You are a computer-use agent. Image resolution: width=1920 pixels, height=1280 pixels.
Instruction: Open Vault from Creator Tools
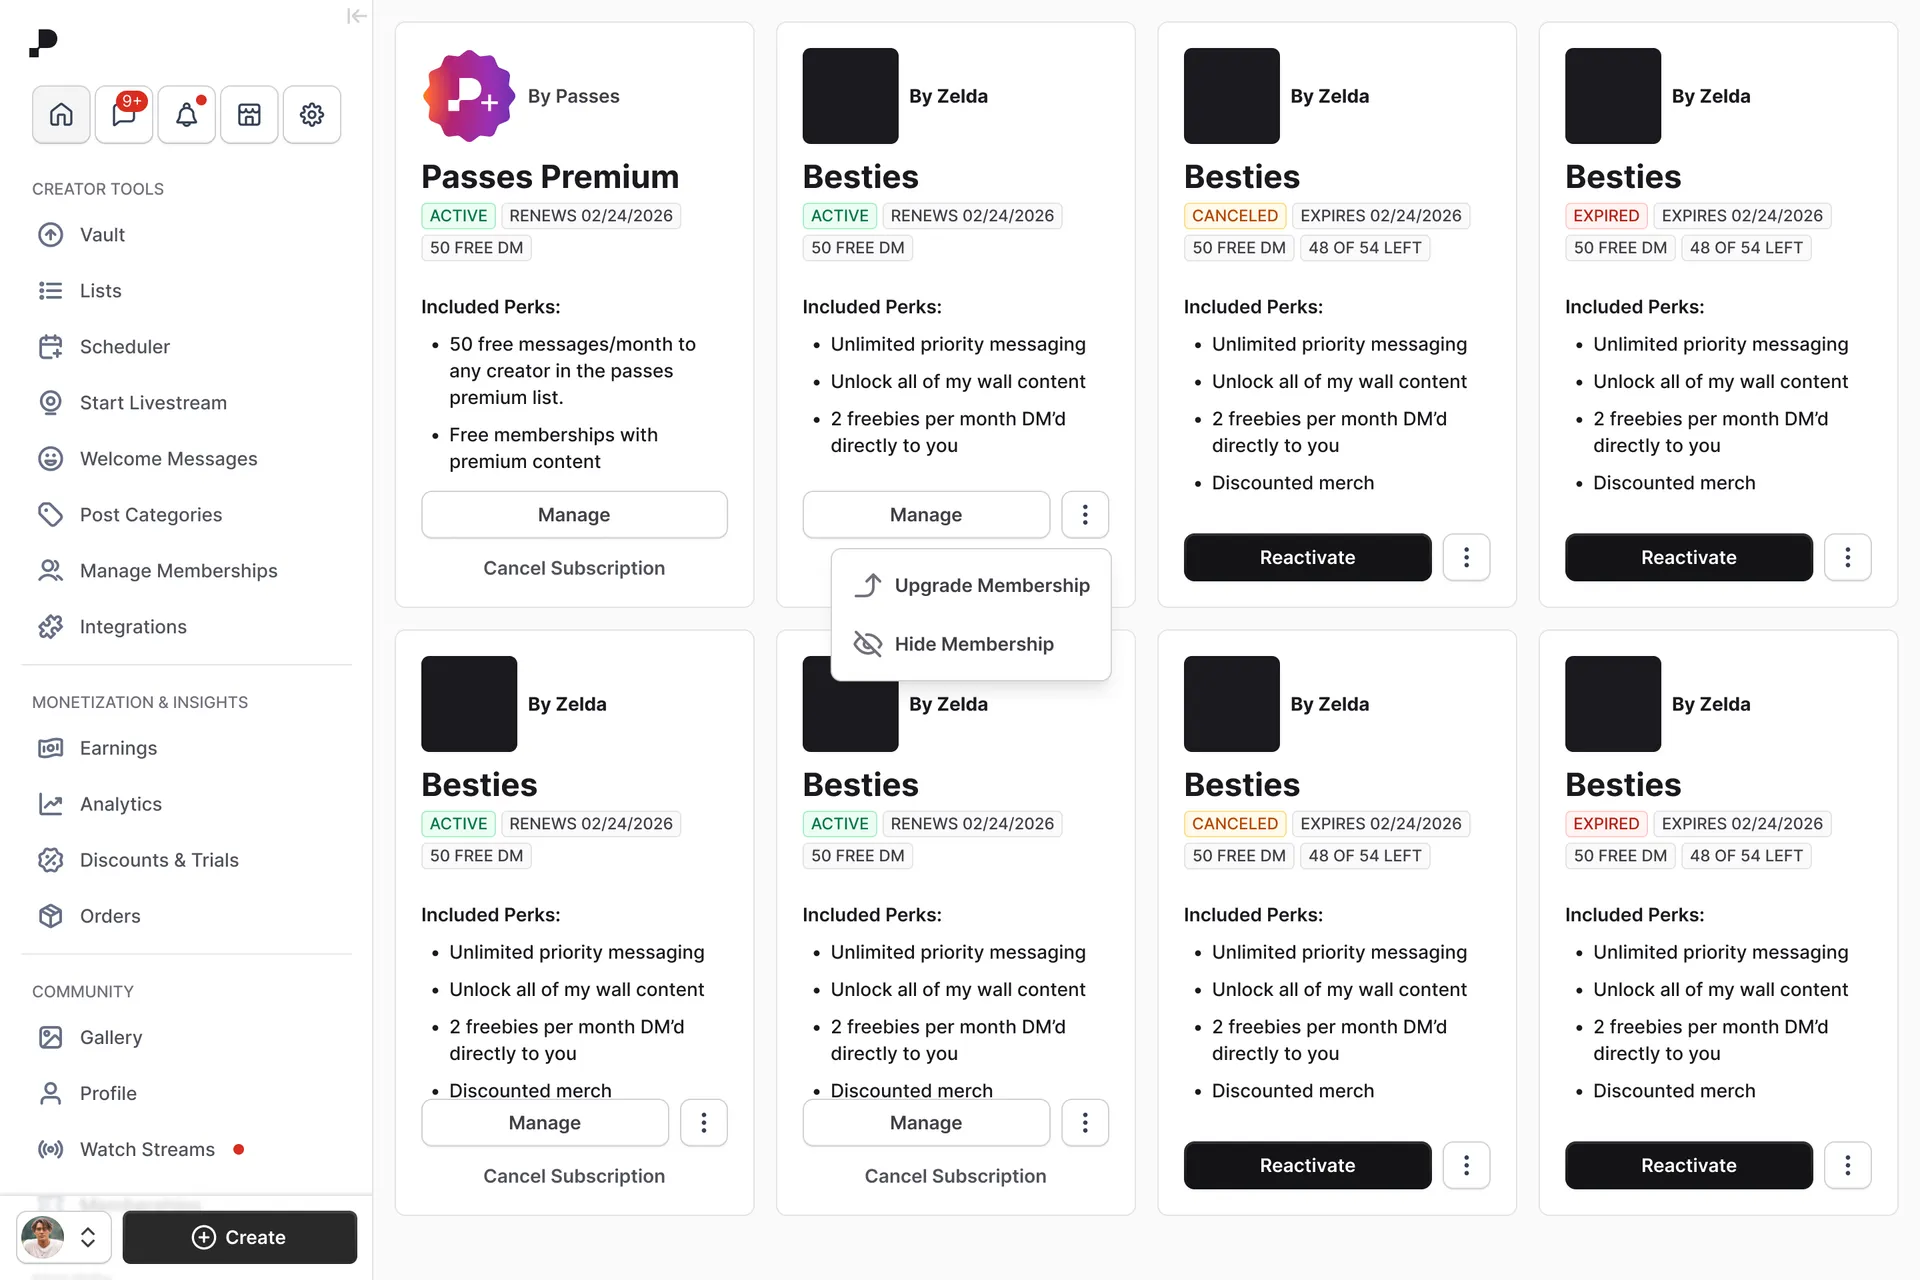tap(102, 235)
